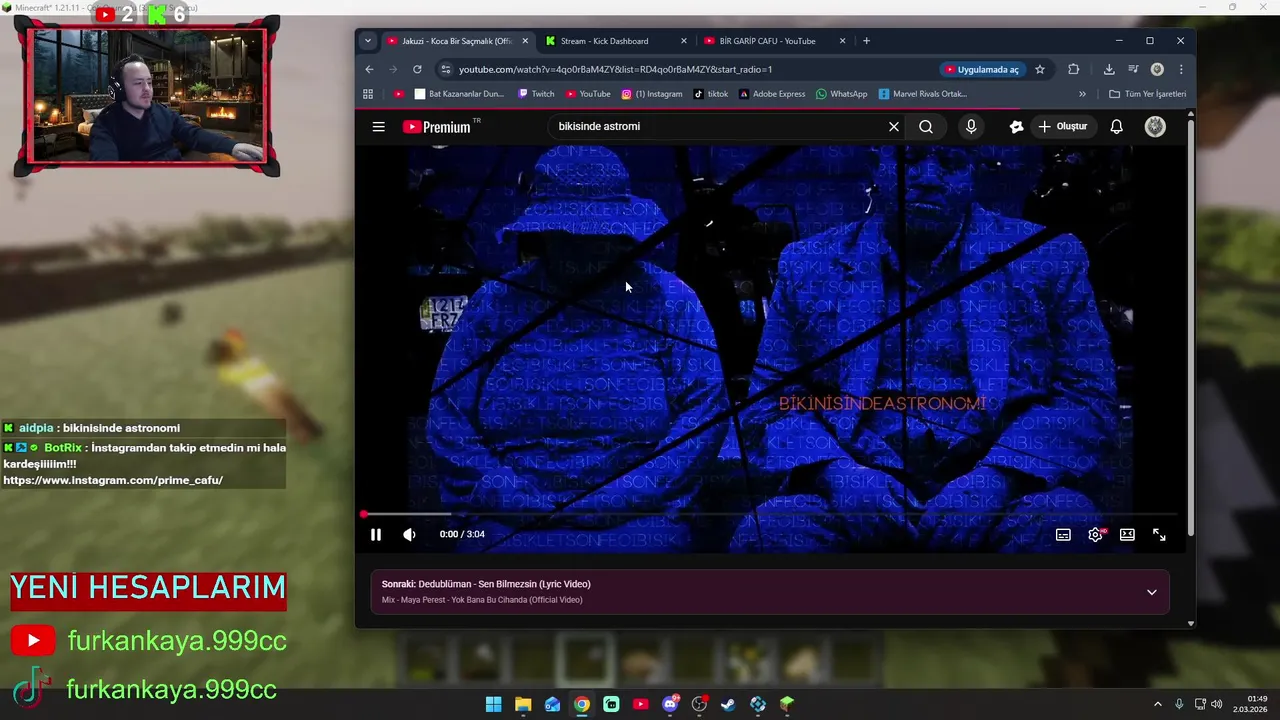The height and width of the screenshot is (720, 1280).
Task: Click the Uygulamada aç button
Action: (981, 69)
